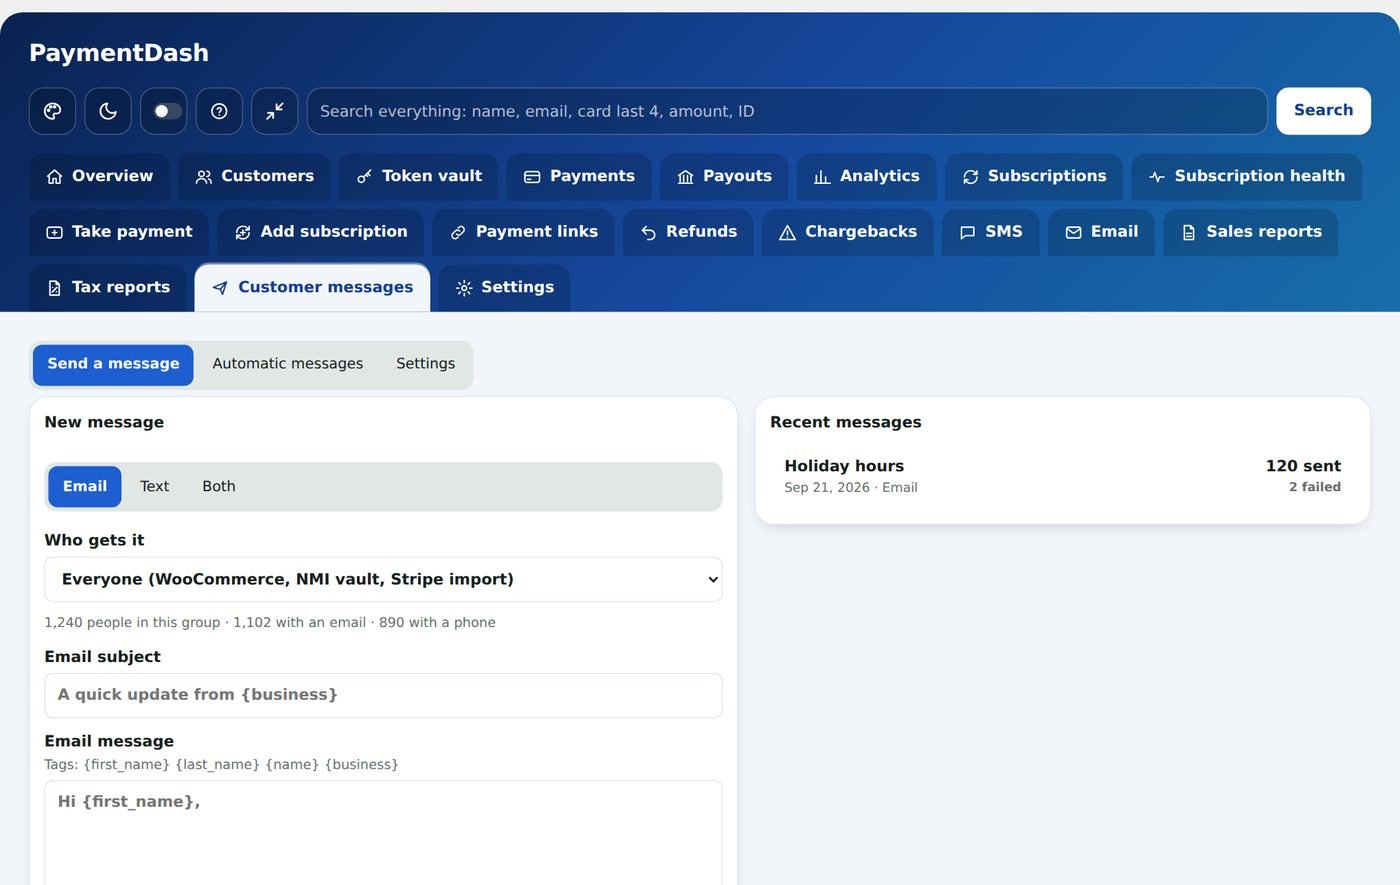Open the Payouts tab

pos(724,176)
